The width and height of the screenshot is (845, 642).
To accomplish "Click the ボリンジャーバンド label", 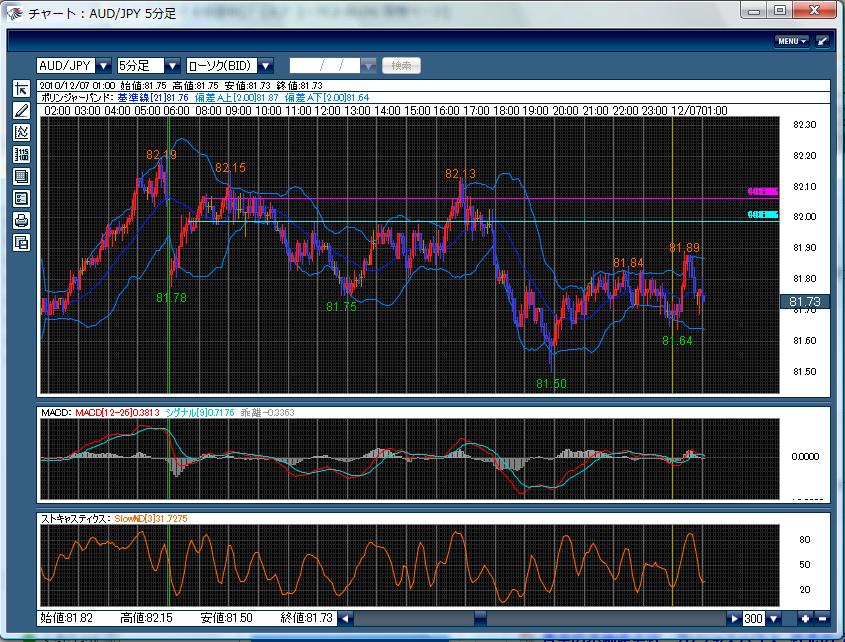I will coord(77,98).
